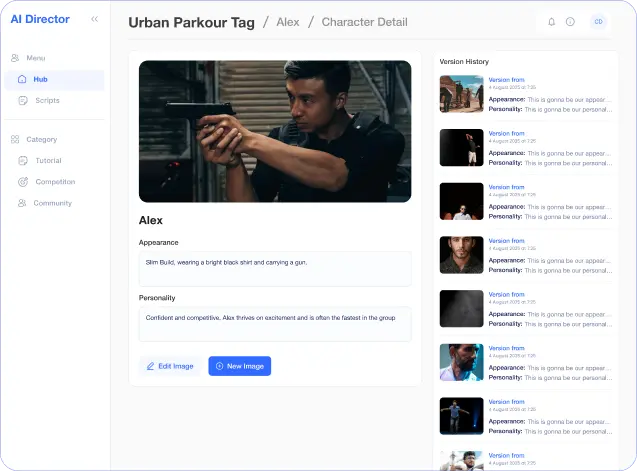Click the Personality field label
Image resolution: width=637 pixels, height=471 pixels.
point(157,298)
